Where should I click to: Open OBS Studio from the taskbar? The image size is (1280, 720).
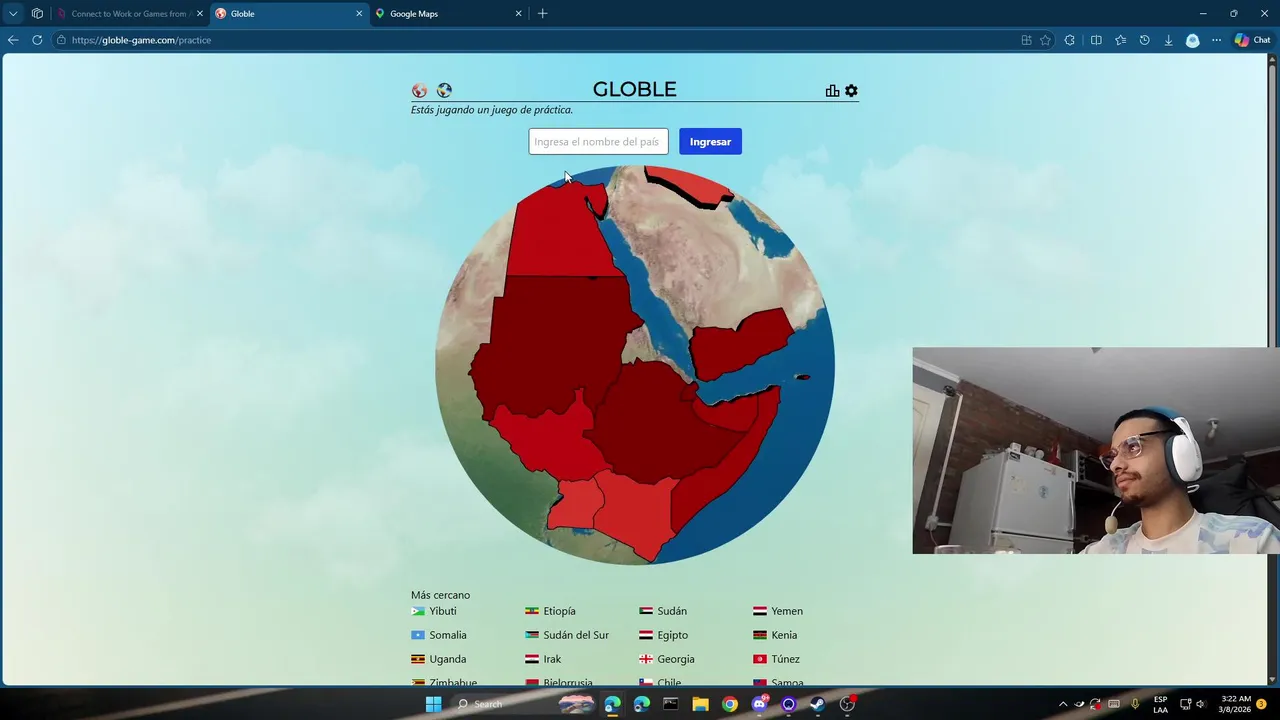847,704
